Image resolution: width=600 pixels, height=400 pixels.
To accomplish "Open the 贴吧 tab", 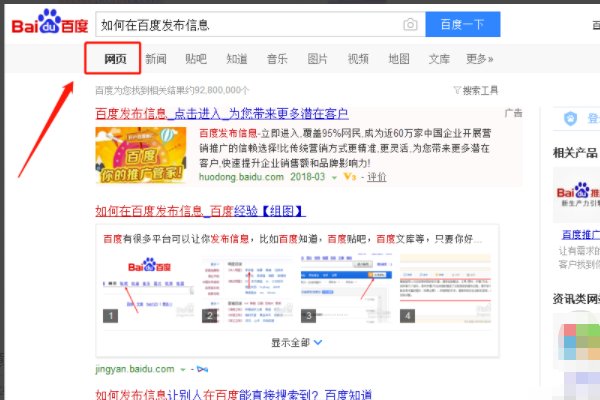I will [x=196, y=59].
